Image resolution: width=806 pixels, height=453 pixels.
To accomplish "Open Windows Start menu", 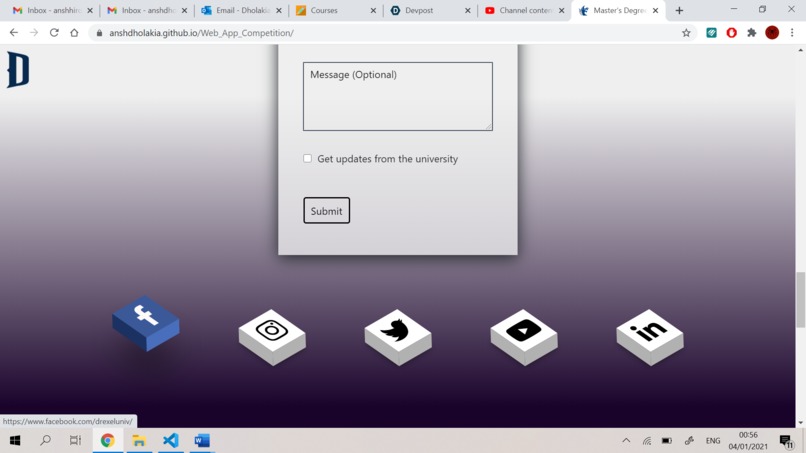I will tap(15, 441).
